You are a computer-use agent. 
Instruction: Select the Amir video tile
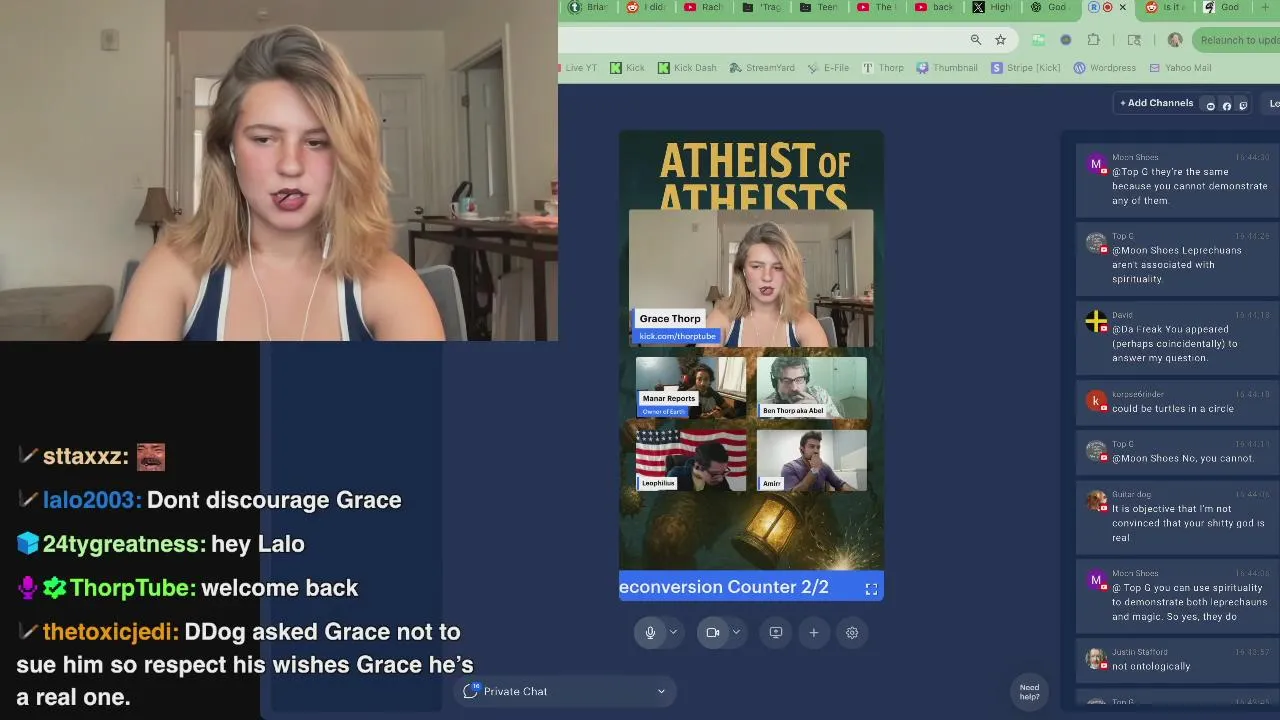[x=812, y=460]
